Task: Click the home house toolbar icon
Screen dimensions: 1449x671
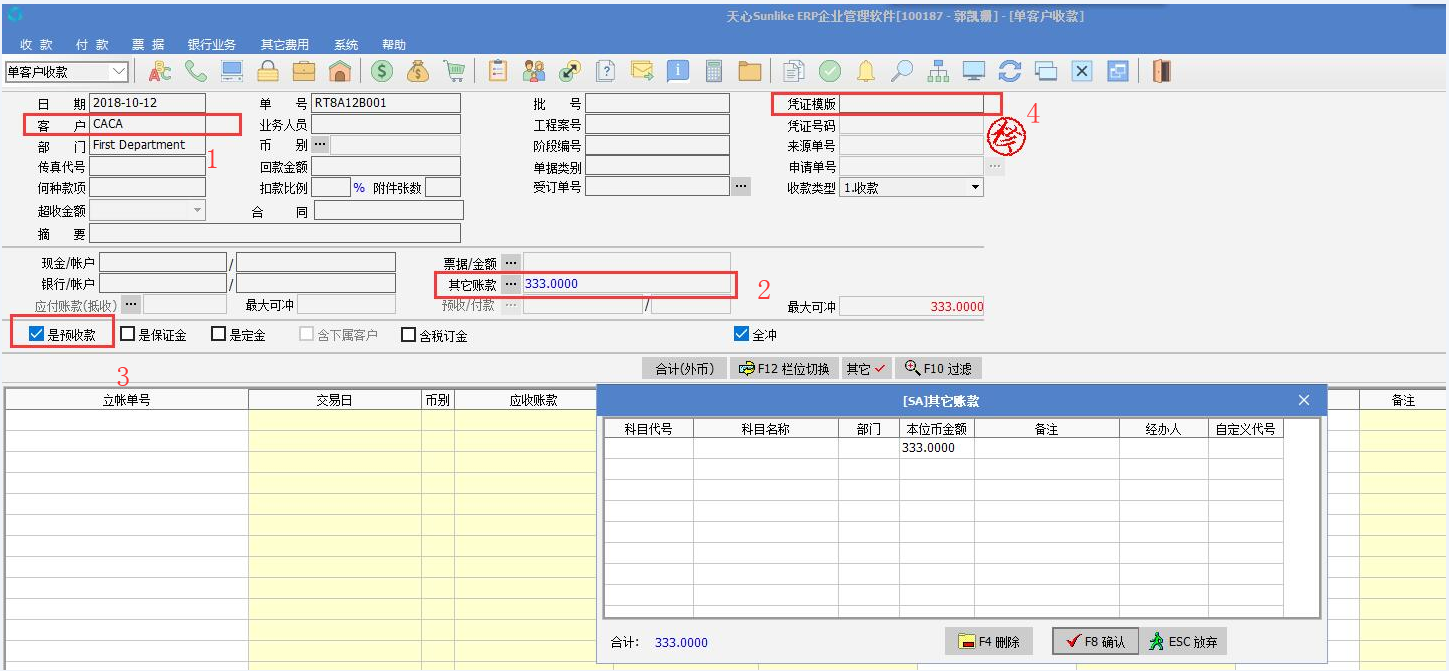Action: (340, 71)
